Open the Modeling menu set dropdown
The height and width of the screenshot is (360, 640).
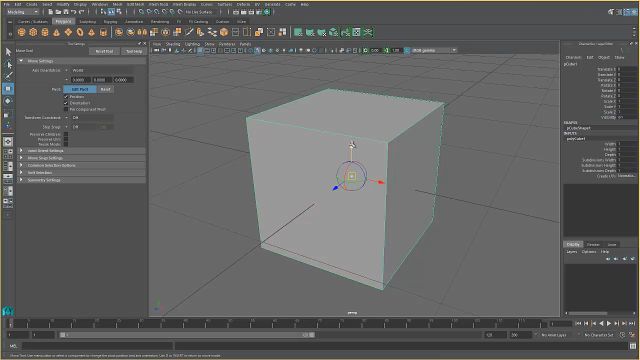(22, 12)
